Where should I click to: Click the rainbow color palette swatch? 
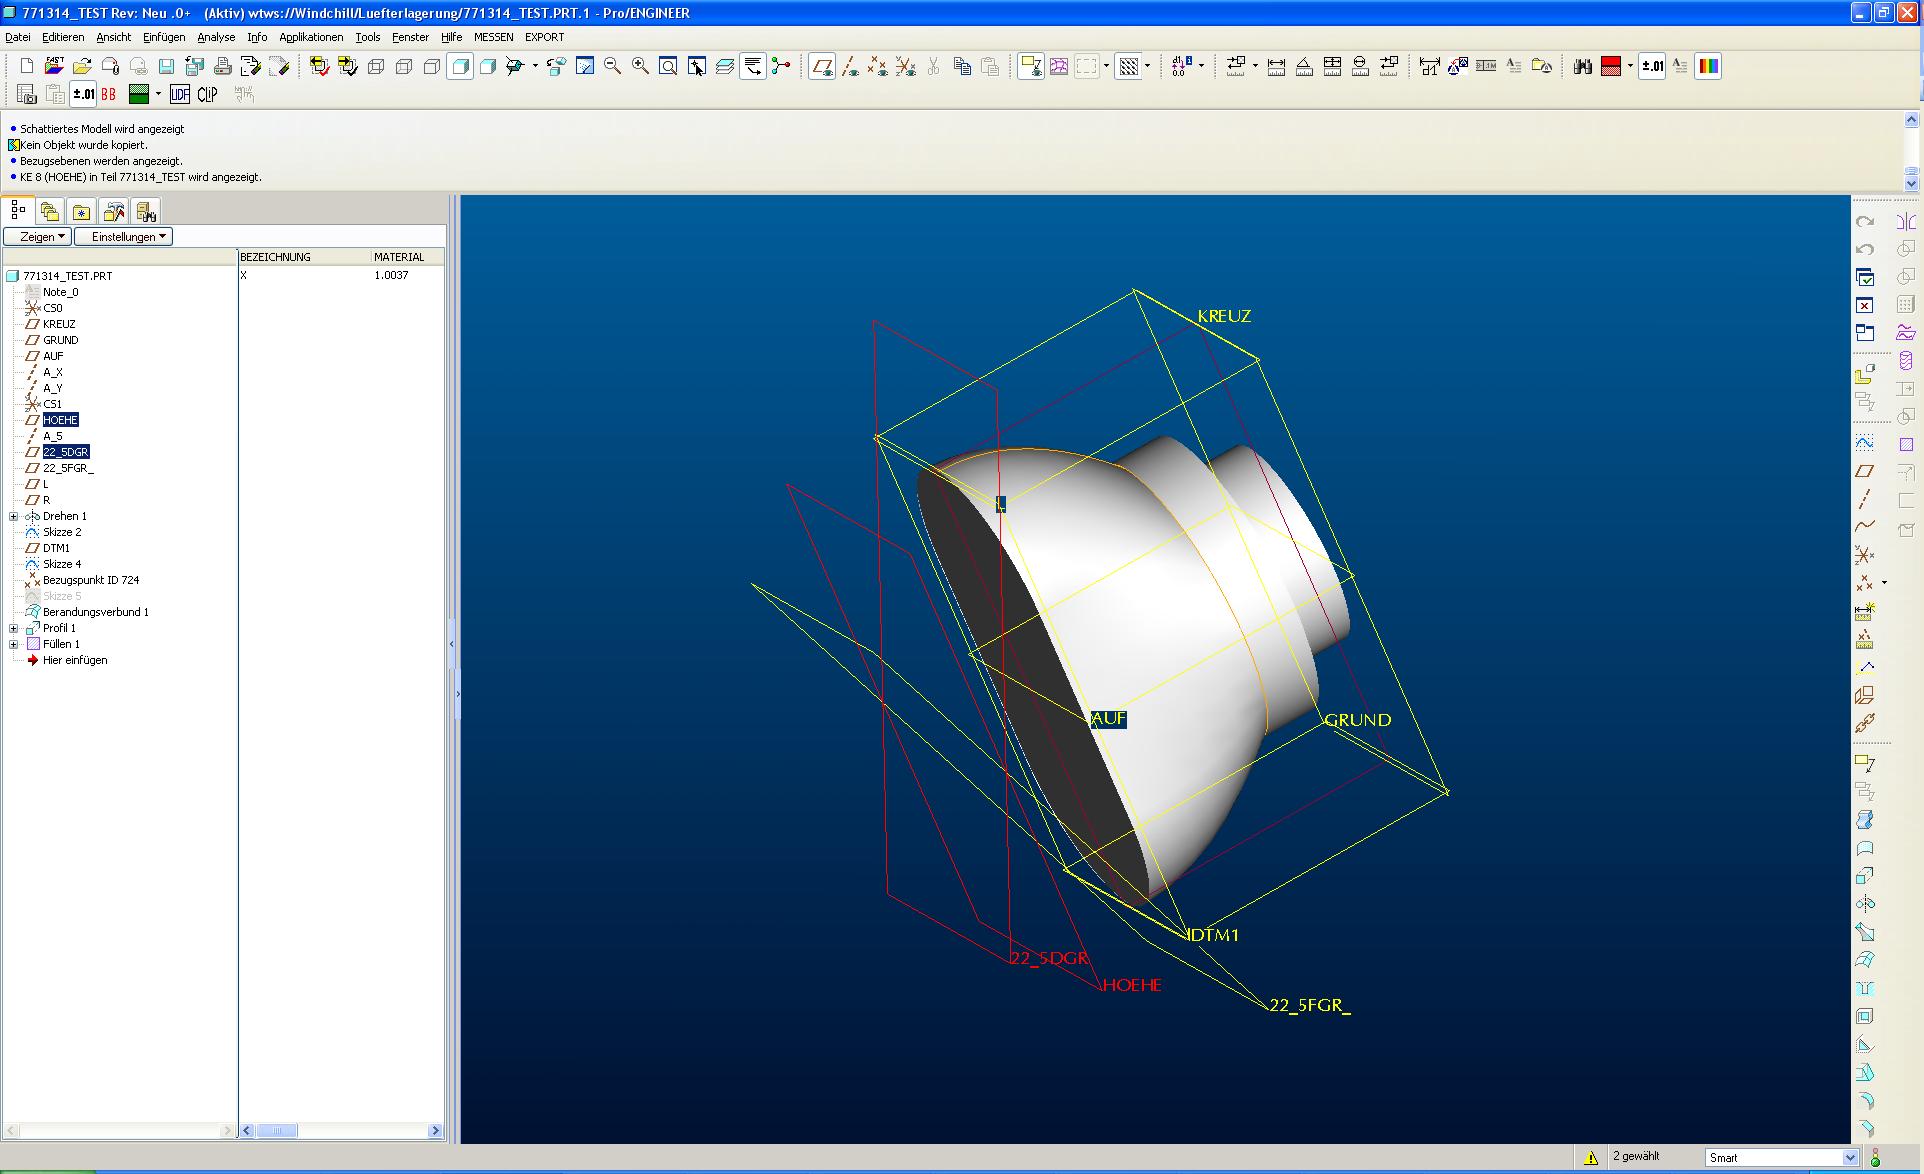click(1708, 66)
